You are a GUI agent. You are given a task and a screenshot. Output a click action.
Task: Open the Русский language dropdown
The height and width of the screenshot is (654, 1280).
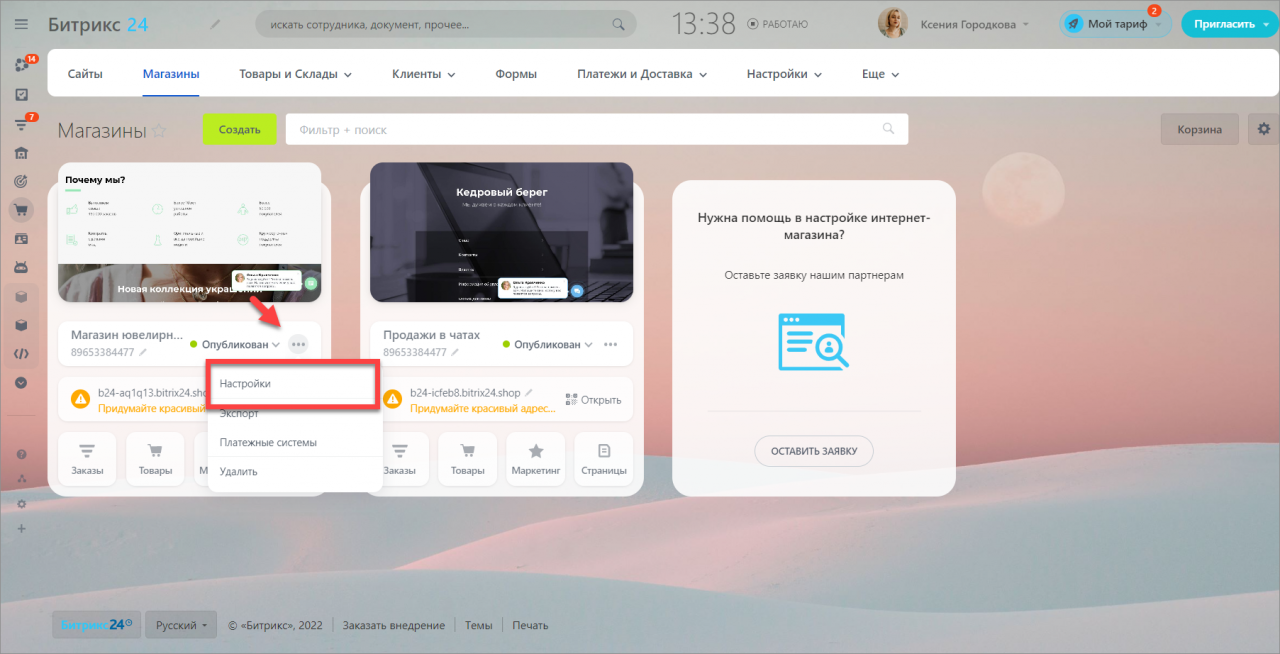(181, 625)
